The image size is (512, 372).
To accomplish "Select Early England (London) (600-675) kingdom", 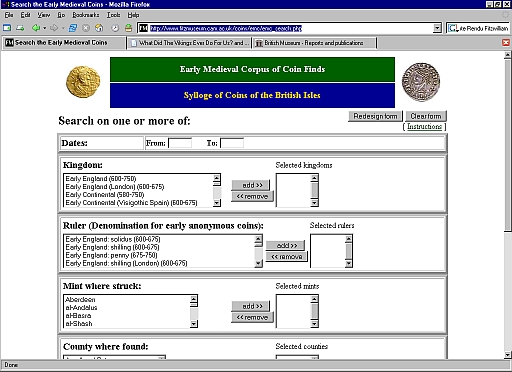I will point(115,187).
